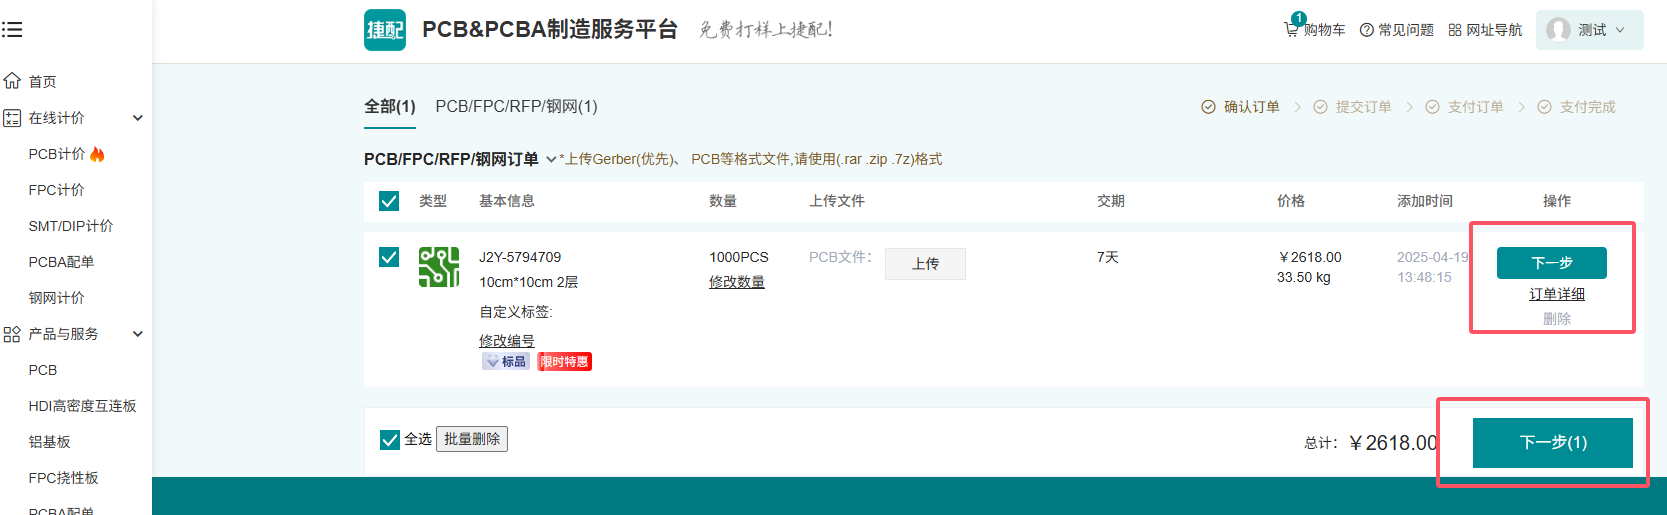Collapse the 在线计价 sidebar section
1667x515 pixels.
click(138, 118)
